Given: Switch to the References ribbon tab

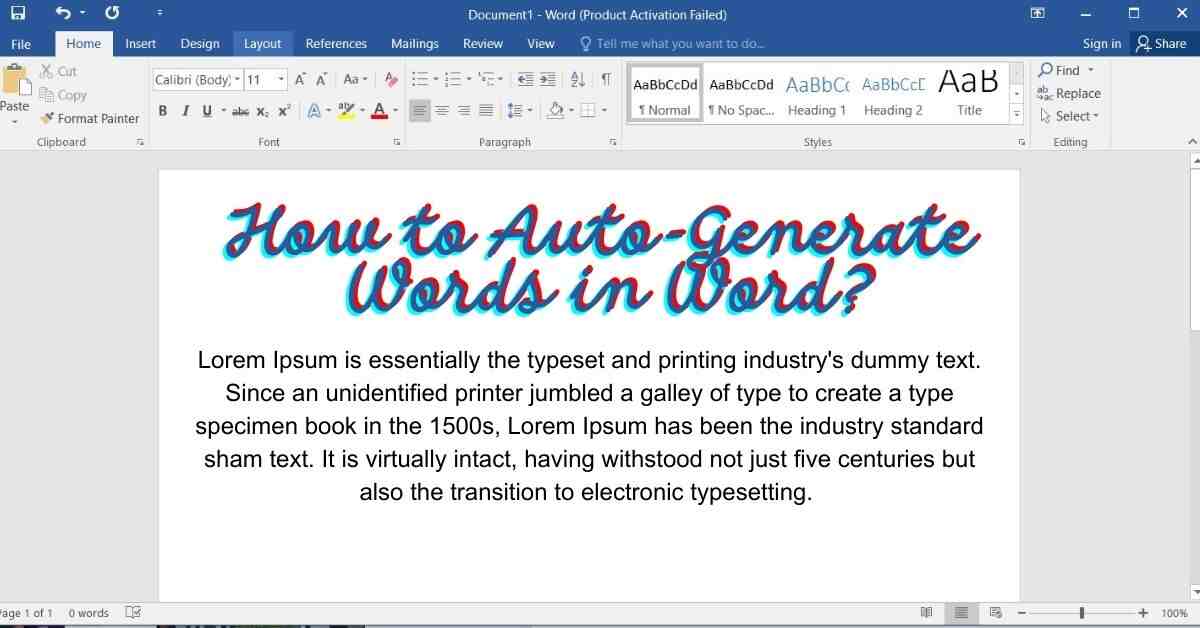Looking at the screenshot, I should point(336,43).
